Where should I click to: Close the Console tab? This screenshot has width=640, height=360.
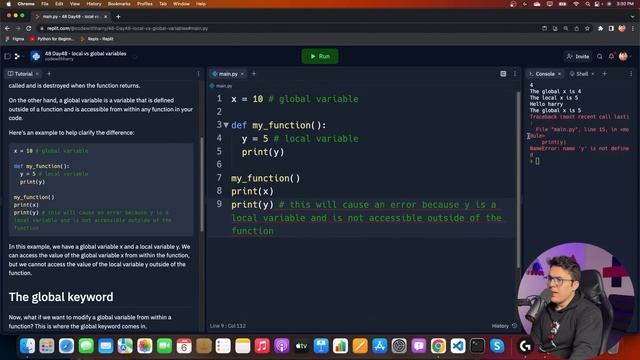point(559,74)
